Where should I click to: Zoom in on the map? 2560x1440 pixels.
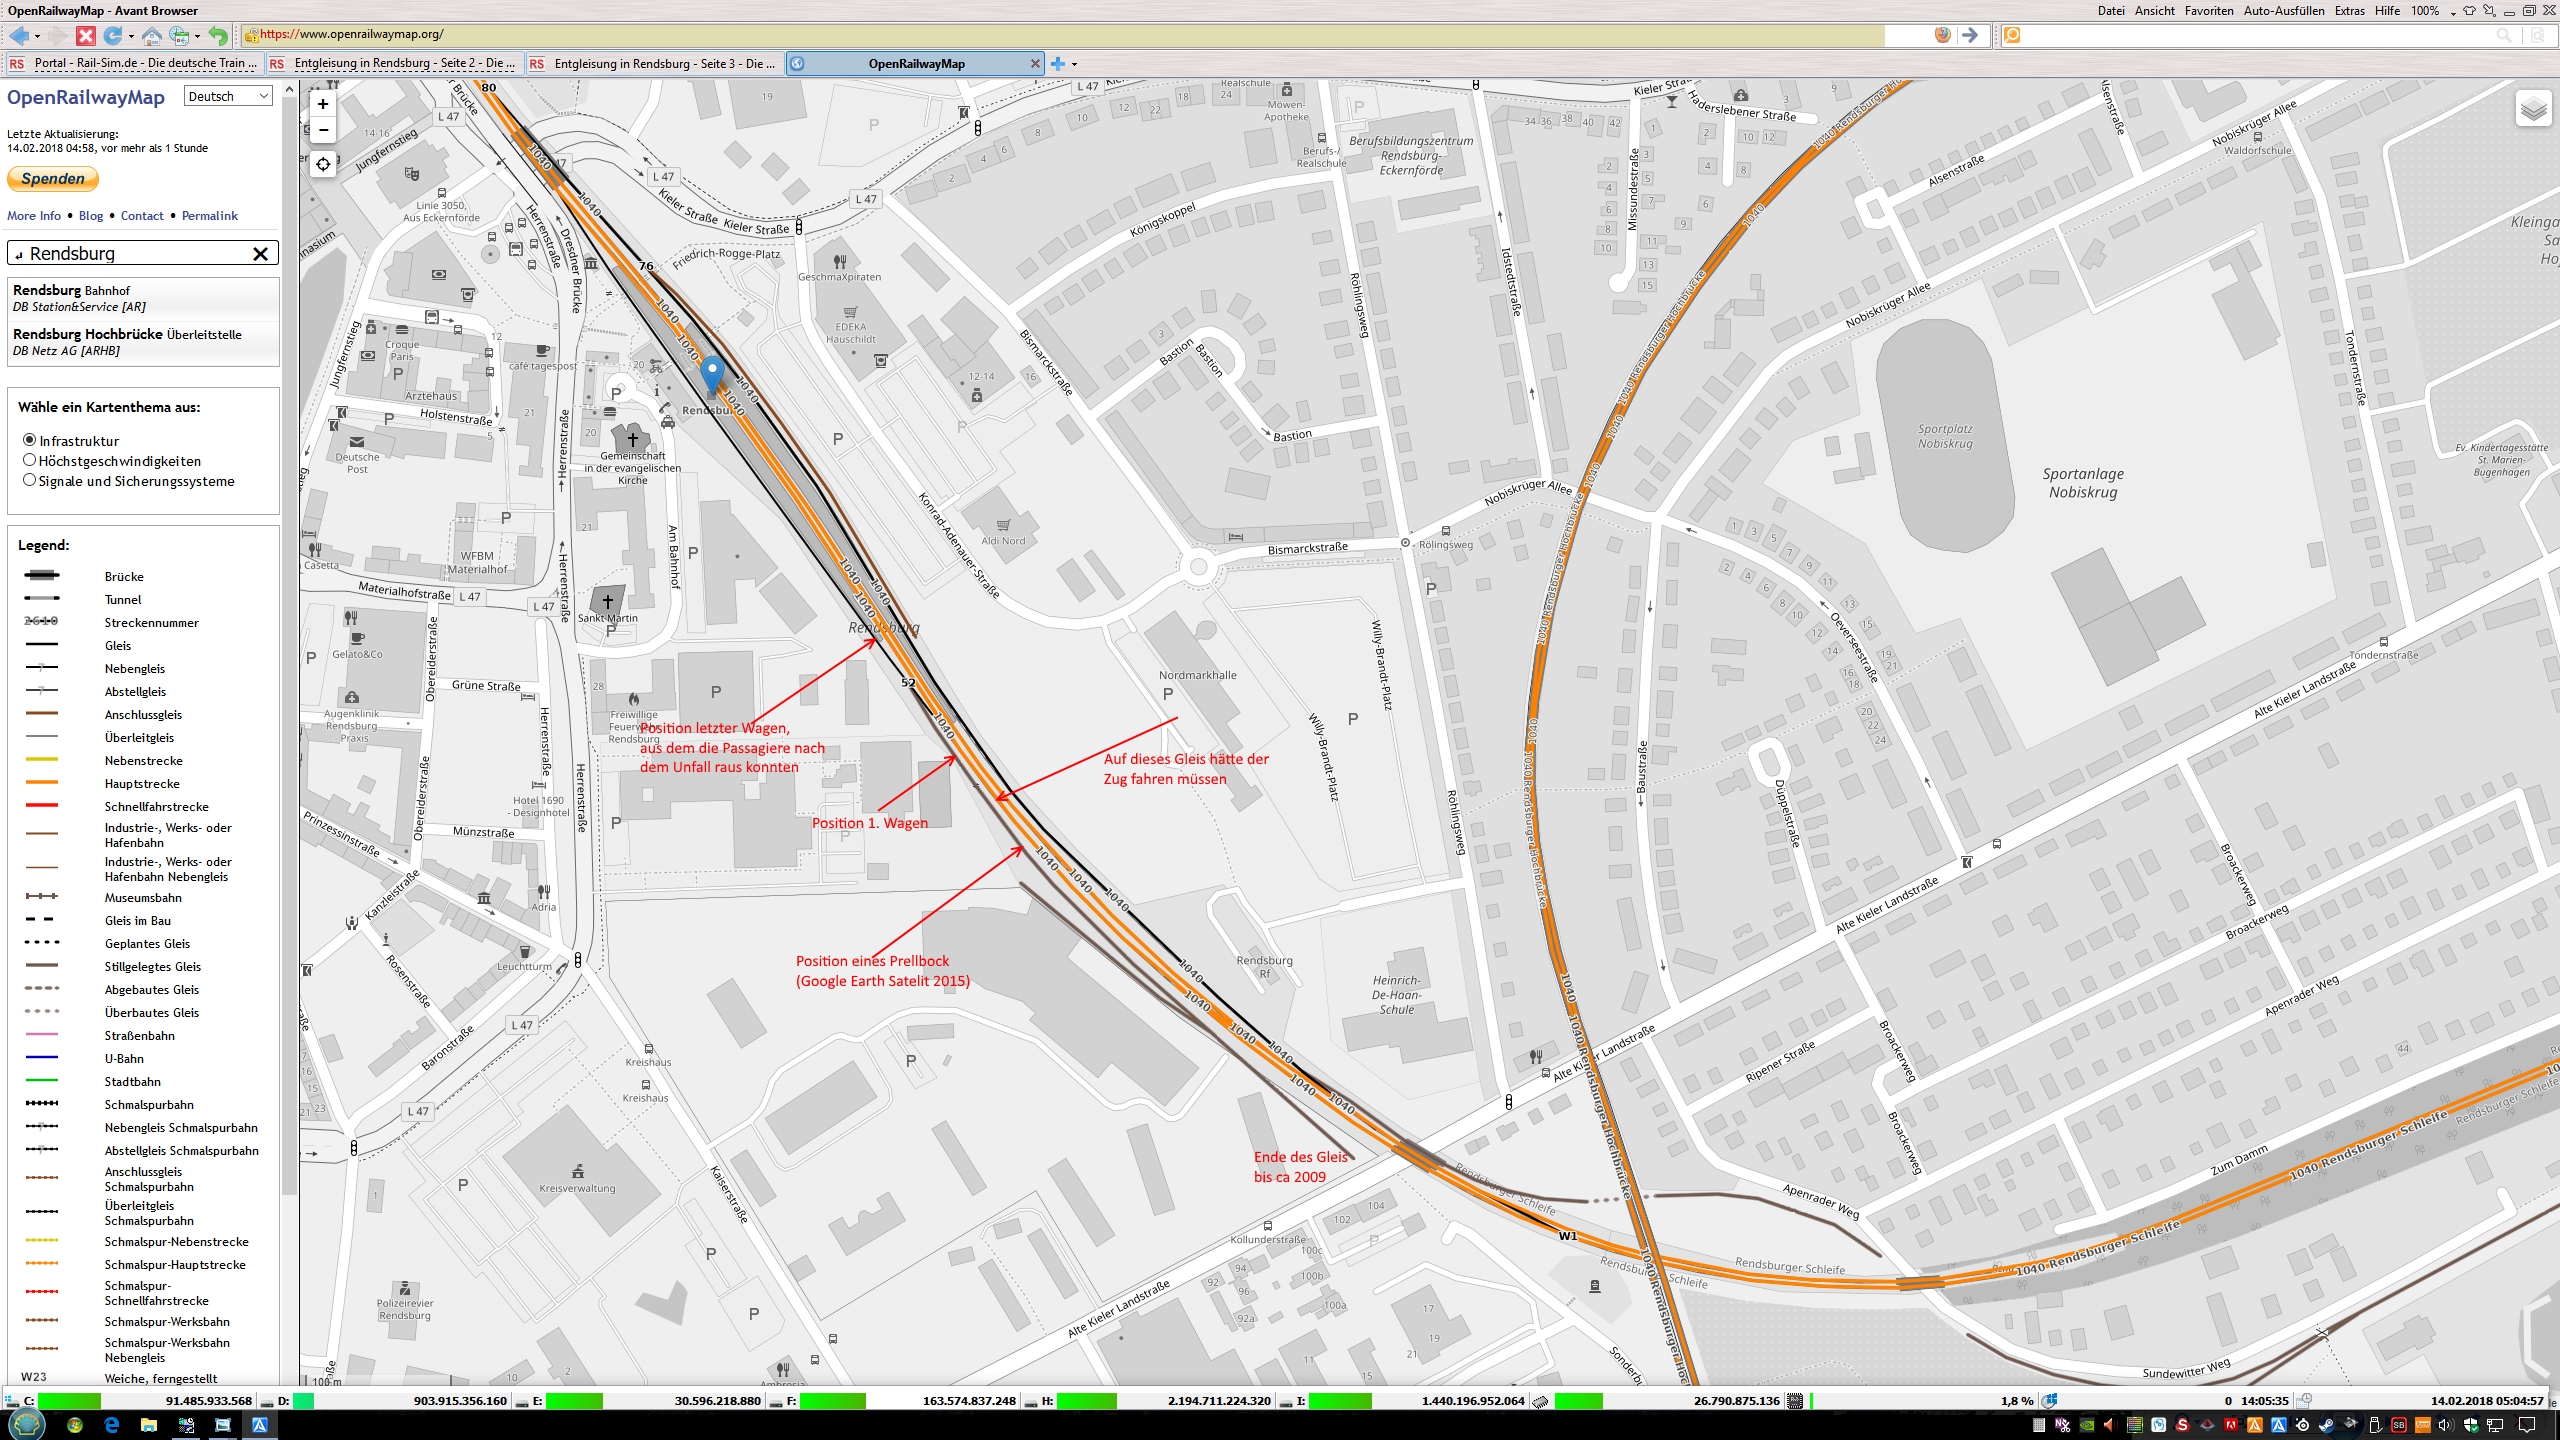(x=322, y=104)
